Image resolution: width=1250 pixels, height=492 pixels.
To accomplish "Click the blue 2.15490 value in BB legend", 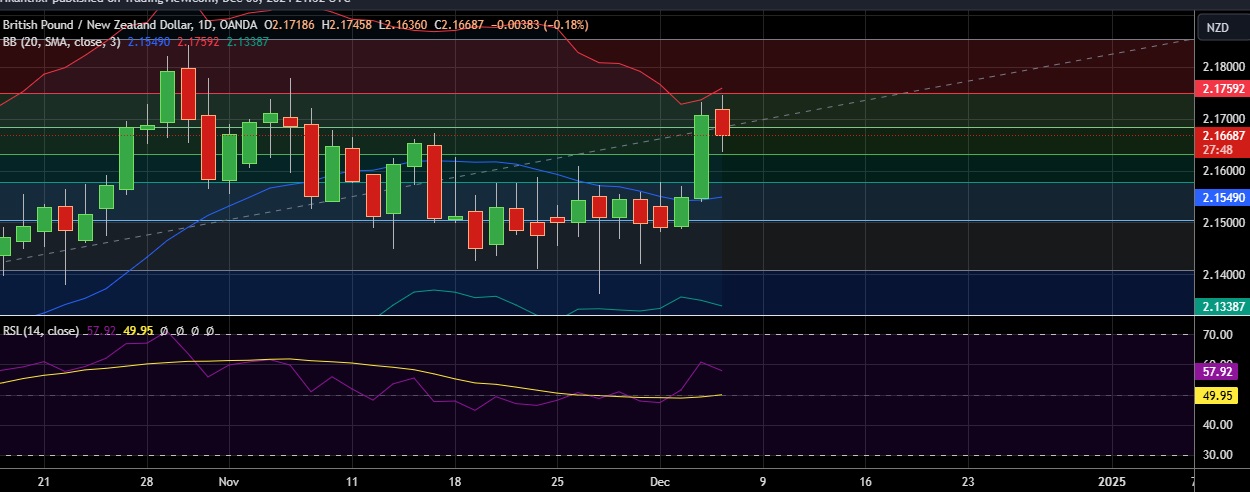I will (148, 42).
